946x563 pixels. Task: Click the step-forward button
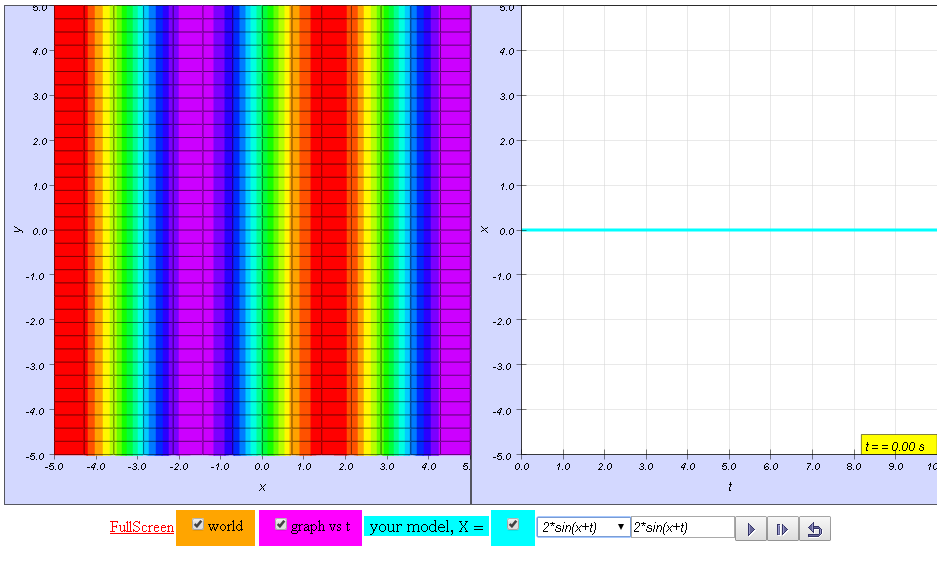coord(782,529)
